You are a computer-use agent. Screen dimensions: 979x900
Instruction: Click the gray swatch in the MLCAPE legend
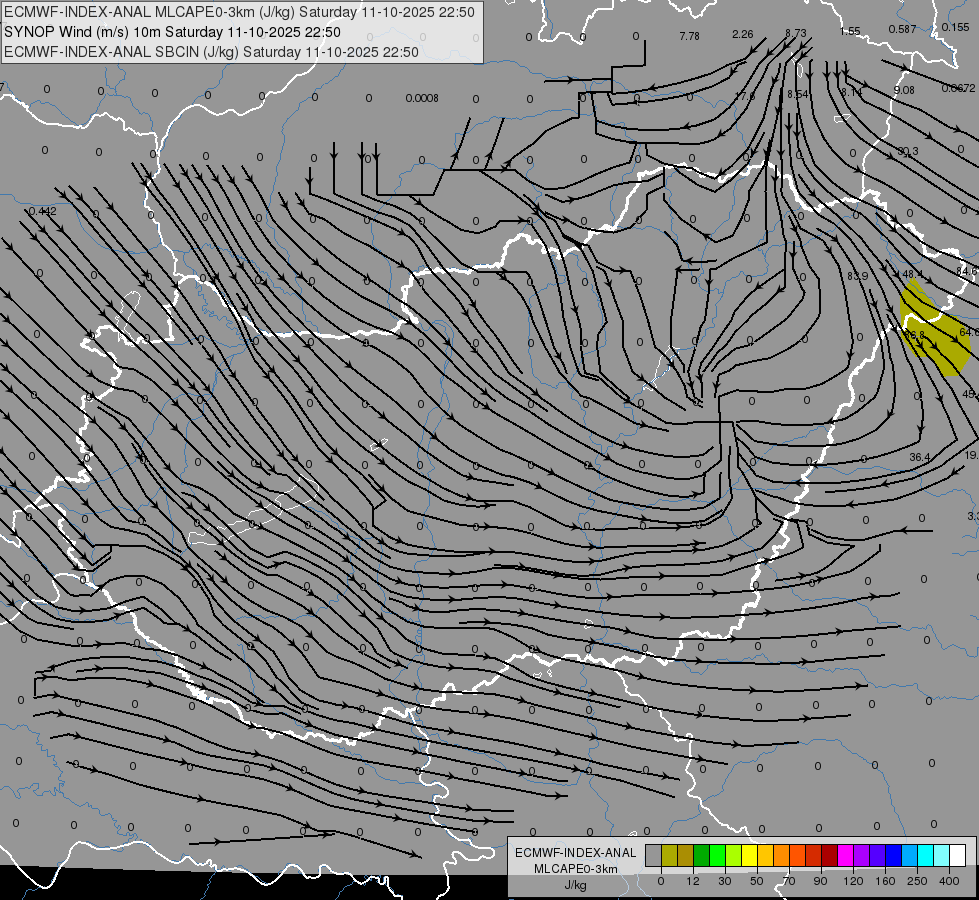point(653,856)
